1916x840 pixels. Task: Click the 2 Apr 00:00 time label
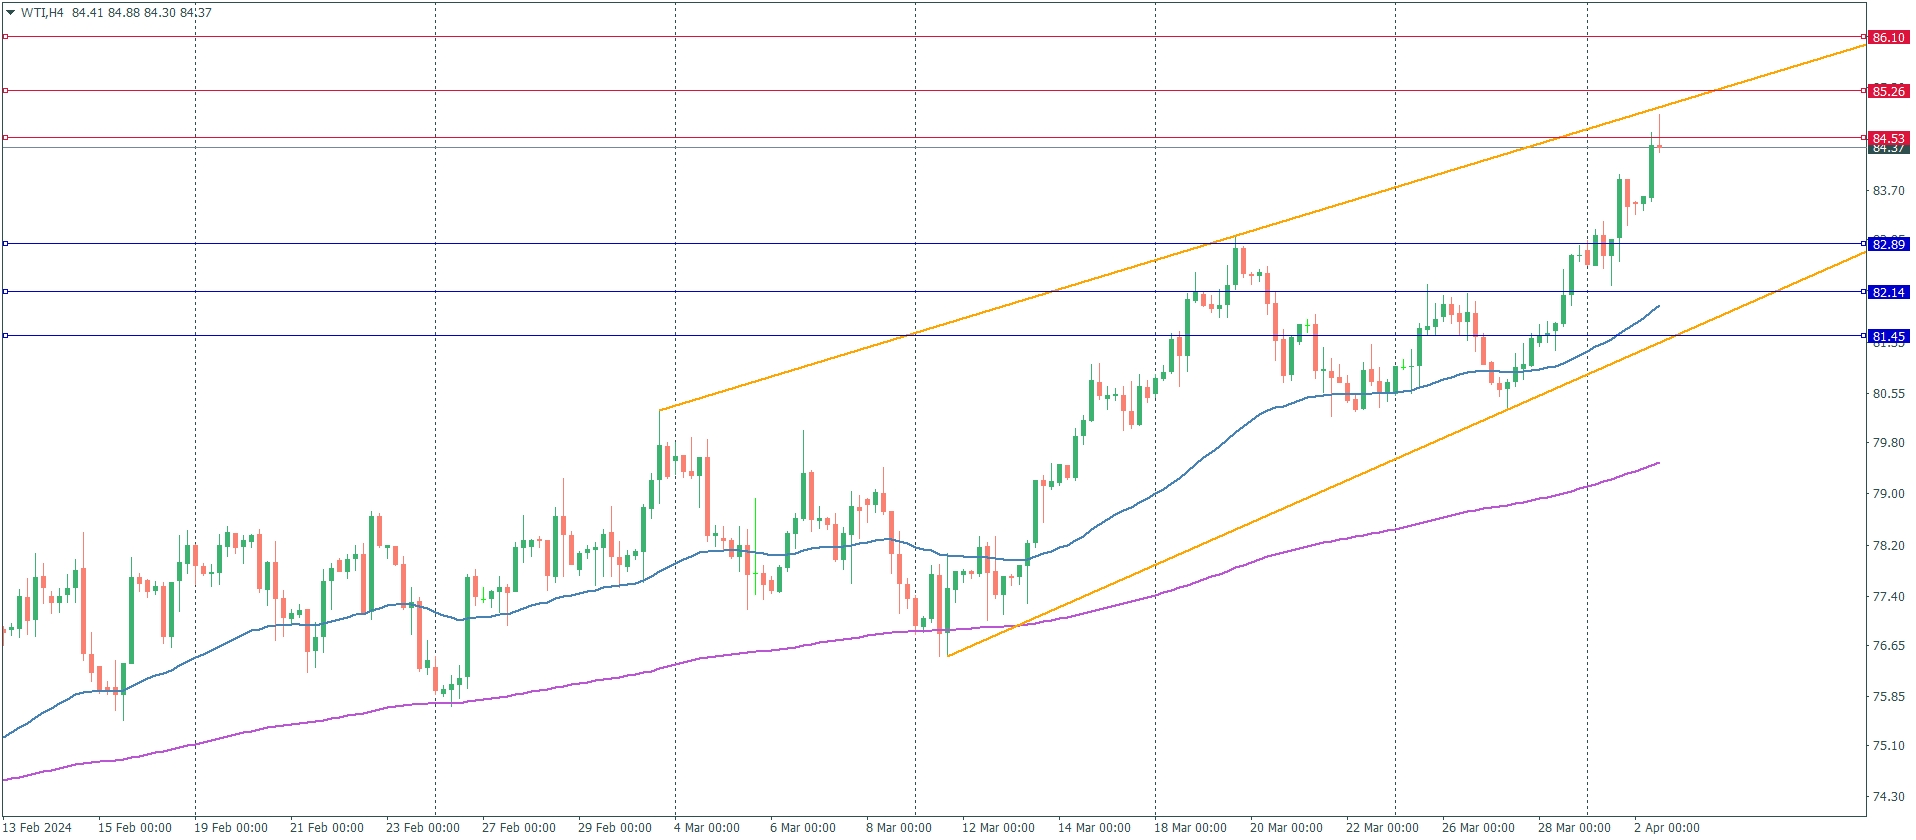pos(1667,827)
